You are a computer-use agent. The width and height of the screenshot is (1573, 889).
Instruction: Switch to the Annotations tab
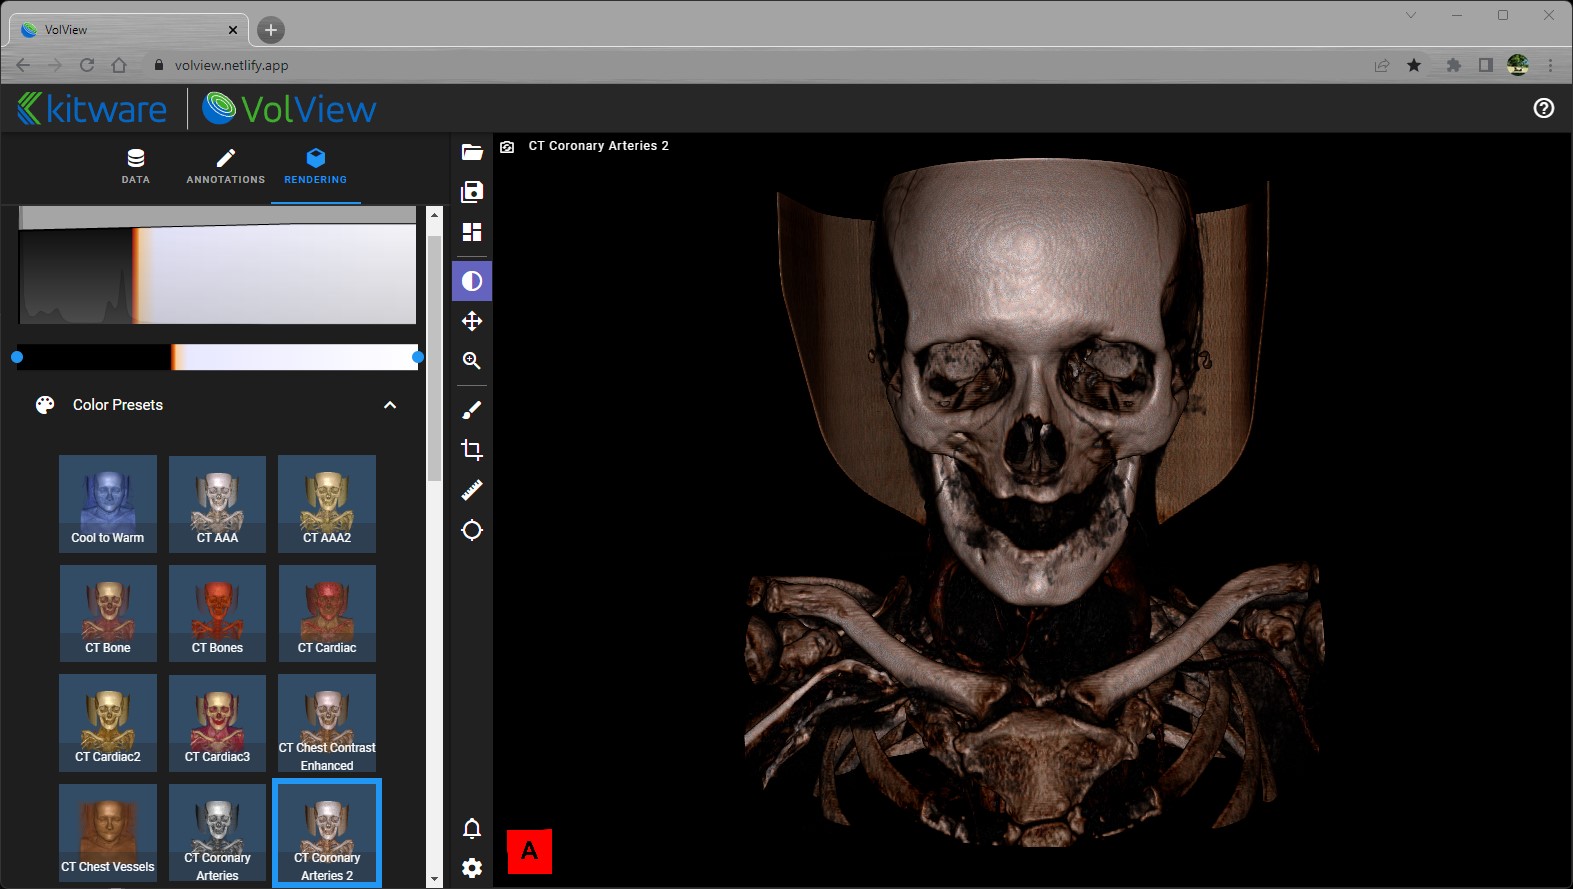tap(226, 166)
